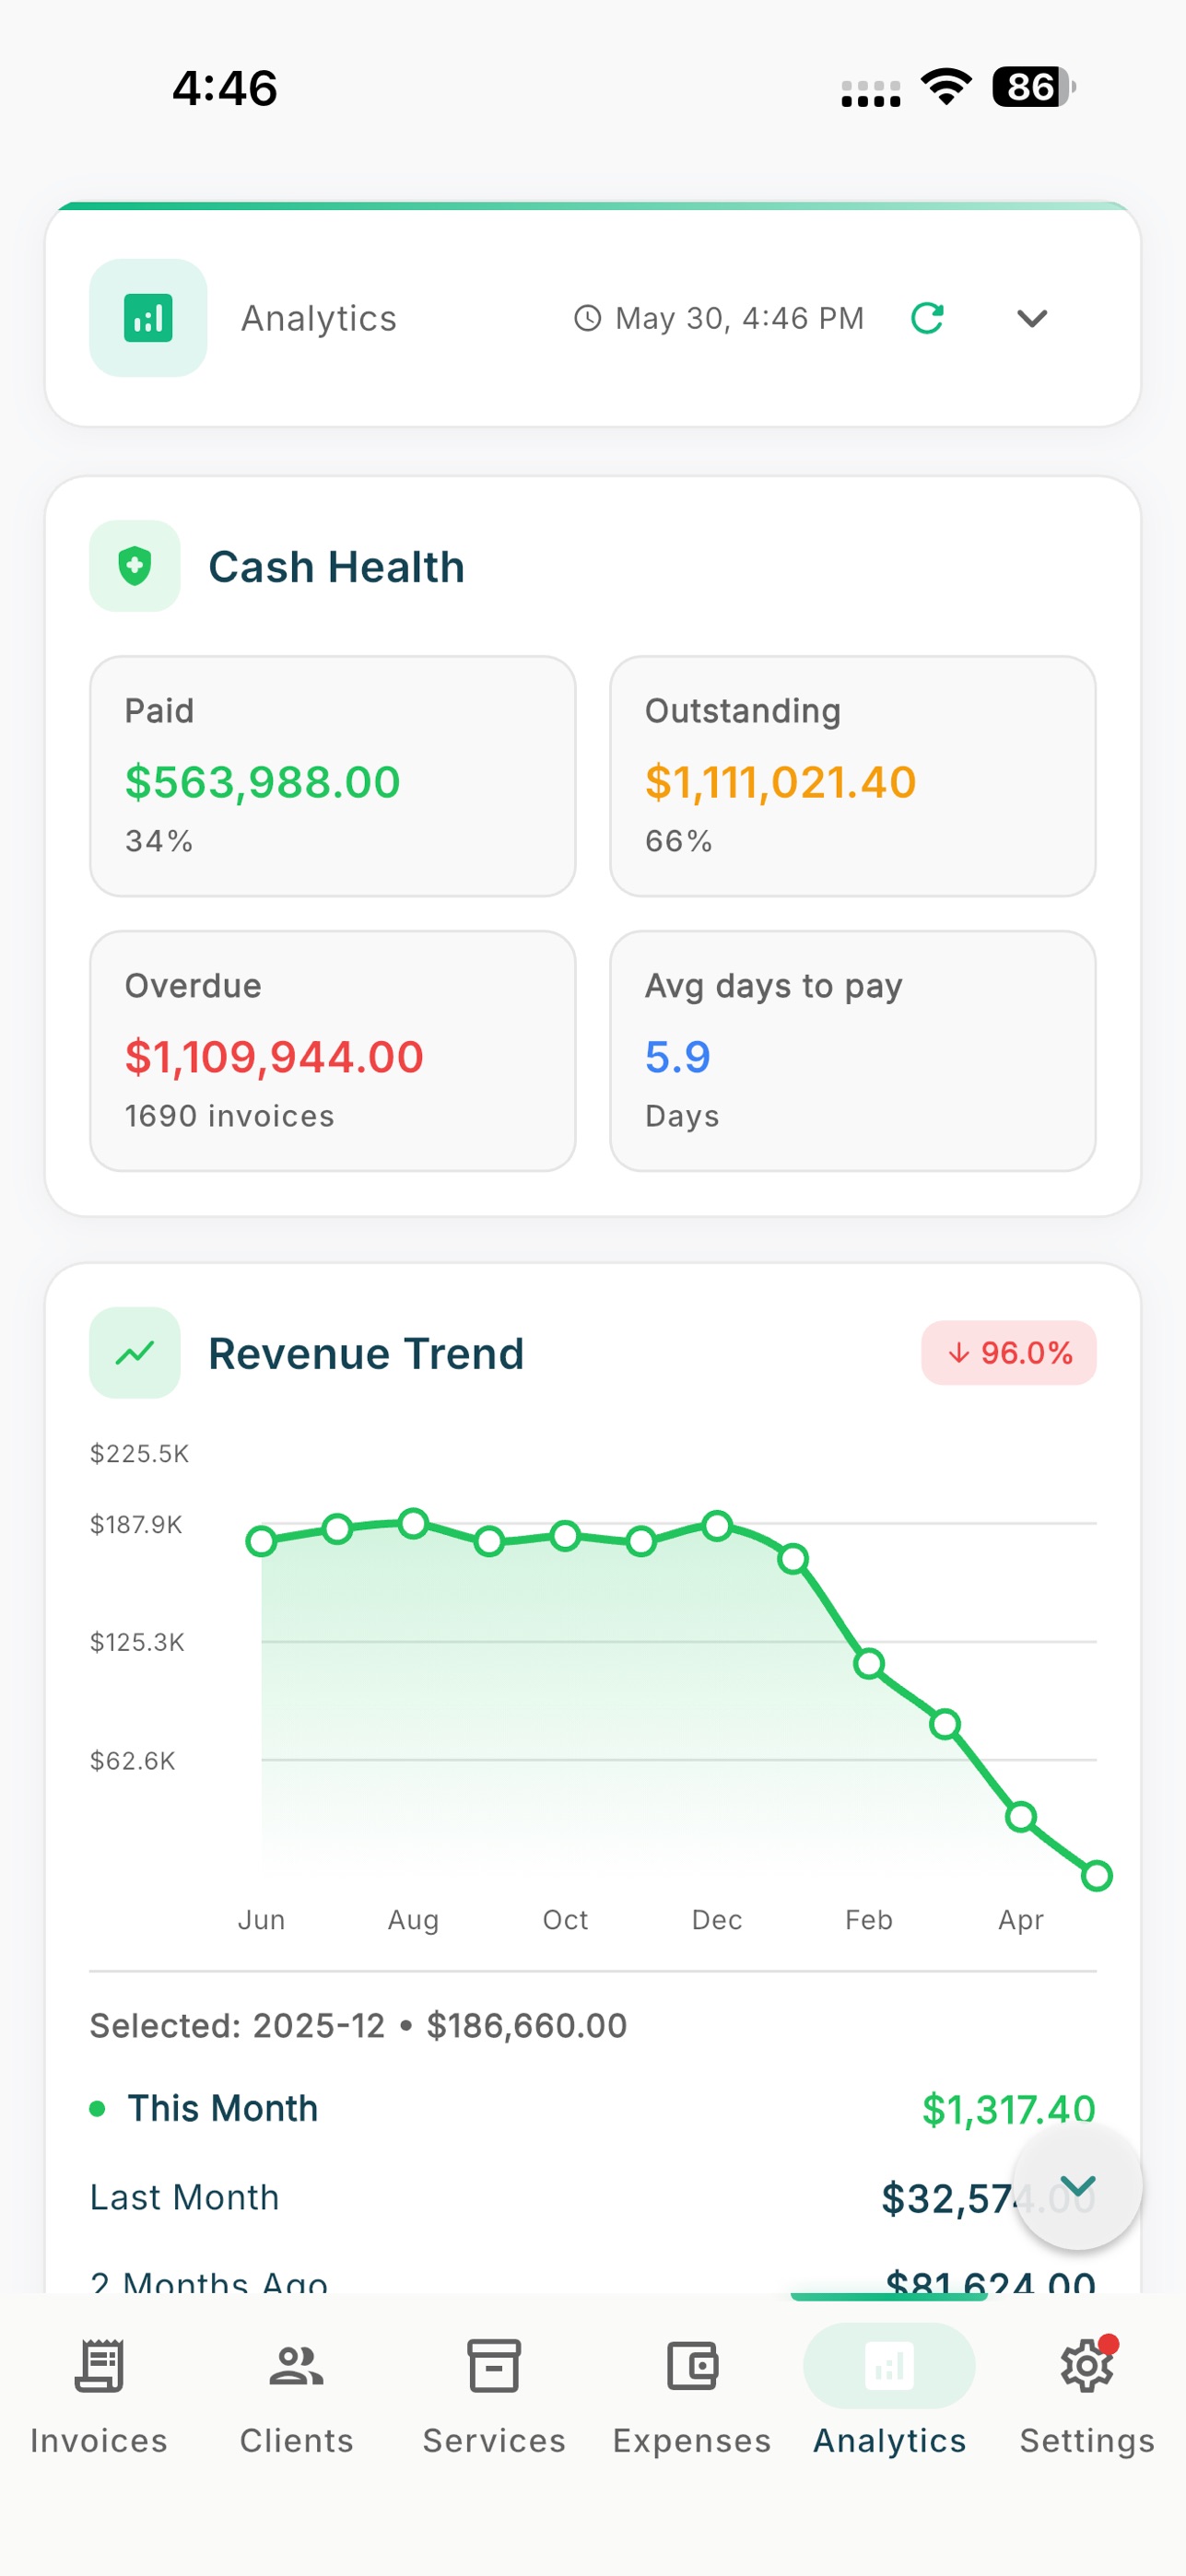Viewport: 1186px width, 2576px height.
Task: Open the Paid amount card
Action: point(333,776)
